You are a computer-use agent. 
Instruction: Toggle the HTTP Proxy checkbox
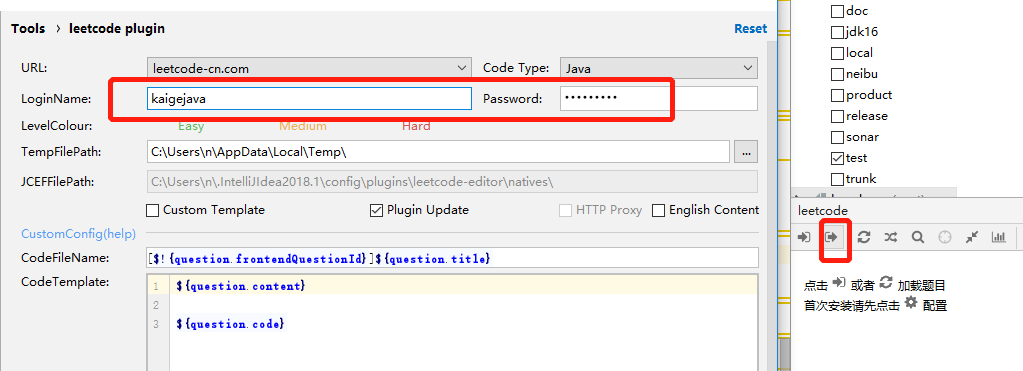pyautogui.click(x=566, y=211)
